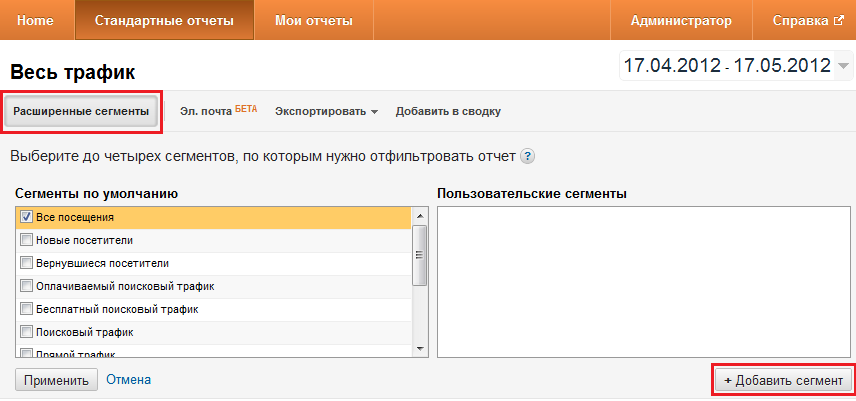Expand the Экспортировать dropdown
This screenshot has width=856, height=401.
[x=326, y=111]
